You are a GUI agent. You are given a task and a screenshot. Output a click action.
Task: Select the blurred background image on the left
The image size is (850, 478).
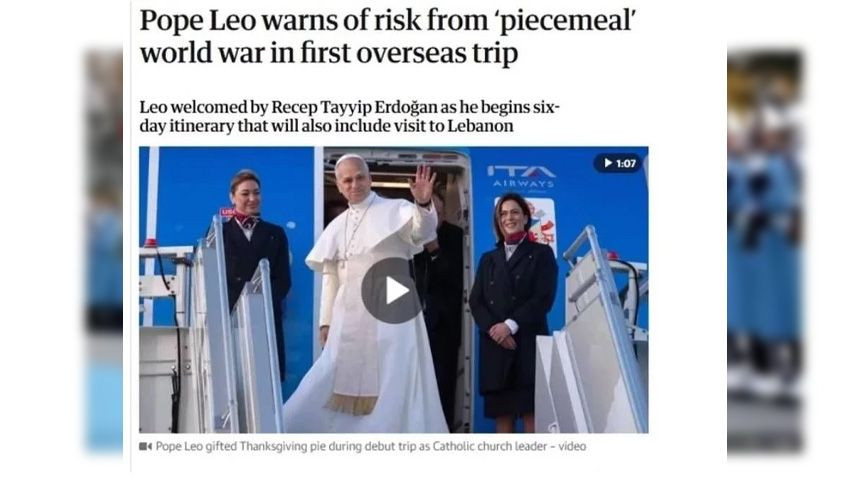point(104,249)
